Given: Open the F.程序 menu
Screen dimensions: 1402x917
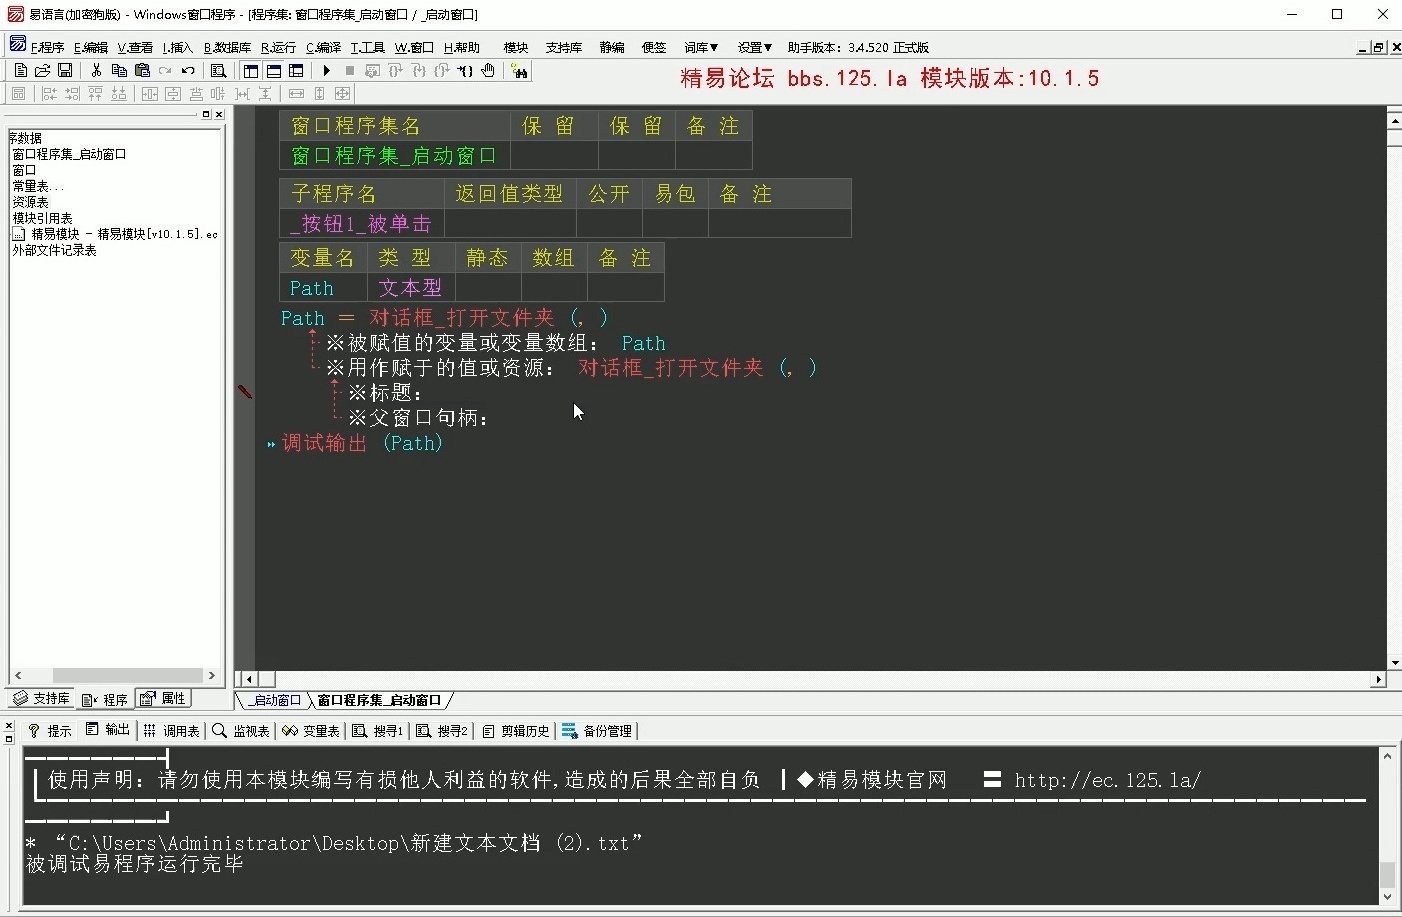Looking at the screenshot, I should 47,48.
